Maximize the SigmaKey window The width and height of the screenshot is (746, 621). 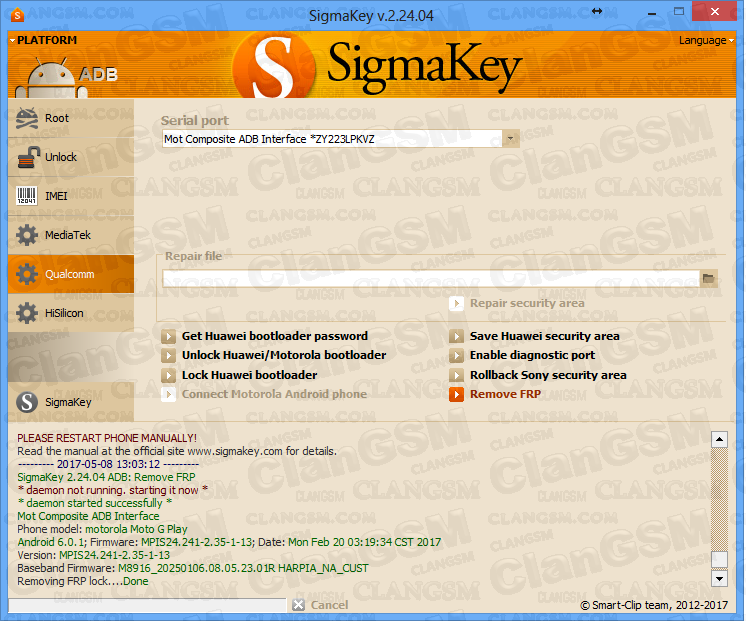679,11
